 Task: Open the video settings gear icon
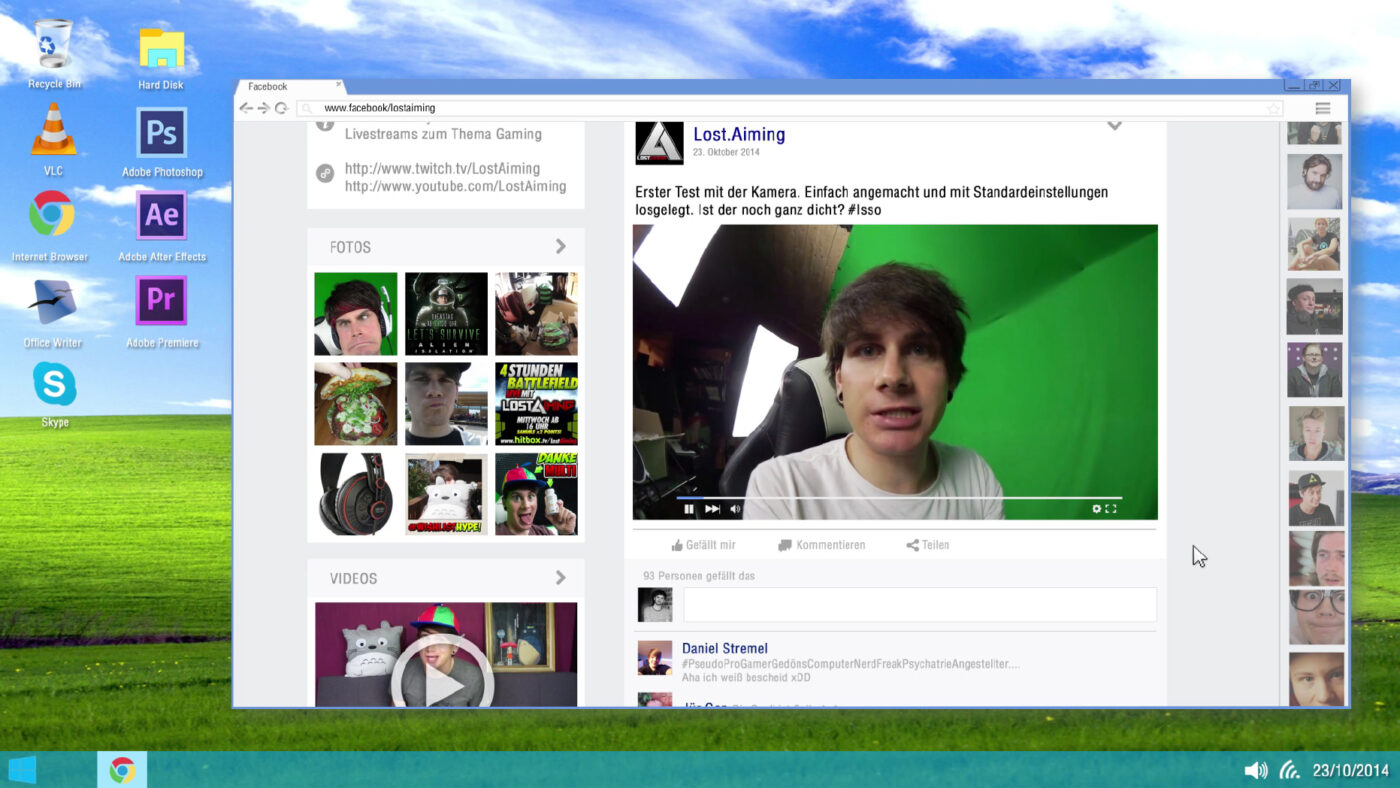click(1096, 509)
